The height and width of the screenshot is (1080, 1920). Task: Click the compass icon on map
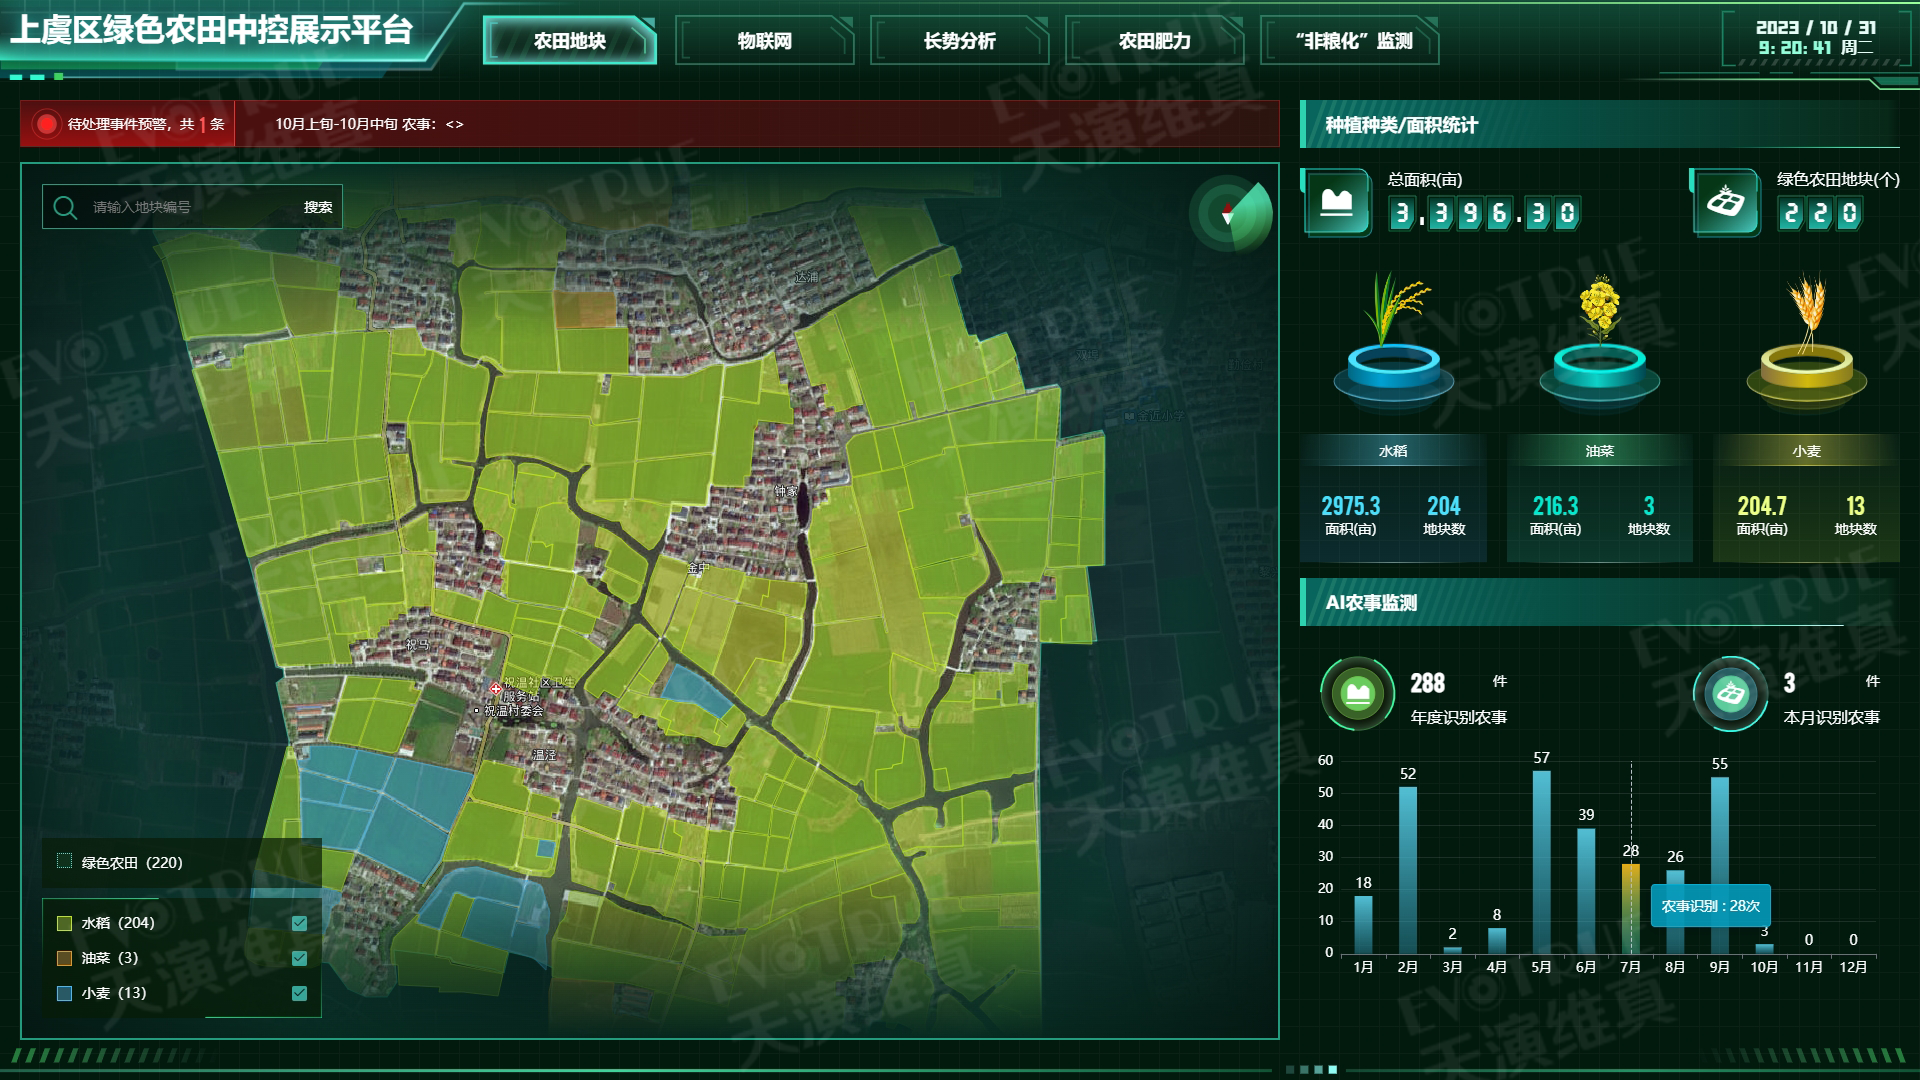click(1229, 213)
